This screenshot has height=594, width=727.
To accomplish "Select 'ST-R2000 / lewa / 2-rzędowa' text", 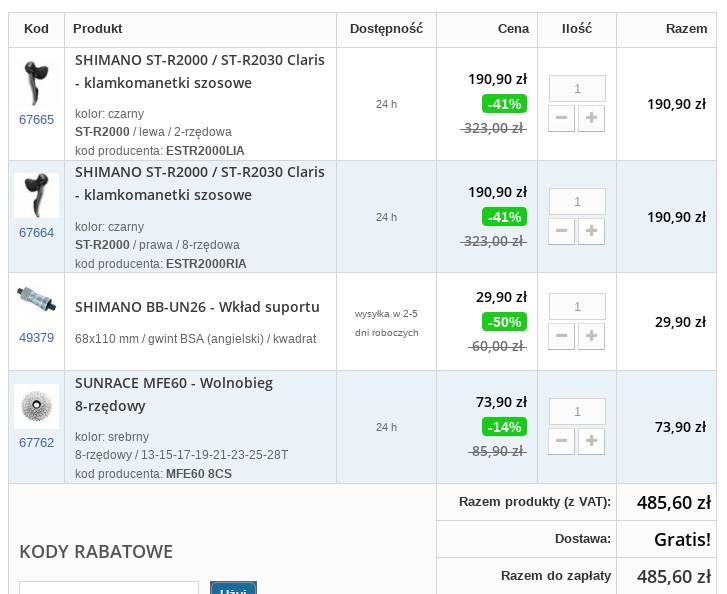I will click(153, 132).
